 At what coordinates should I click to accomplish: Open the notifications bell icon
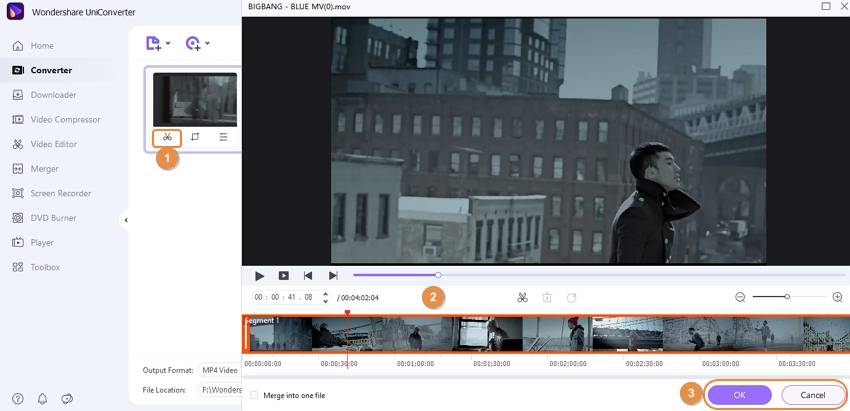[42, 399]
